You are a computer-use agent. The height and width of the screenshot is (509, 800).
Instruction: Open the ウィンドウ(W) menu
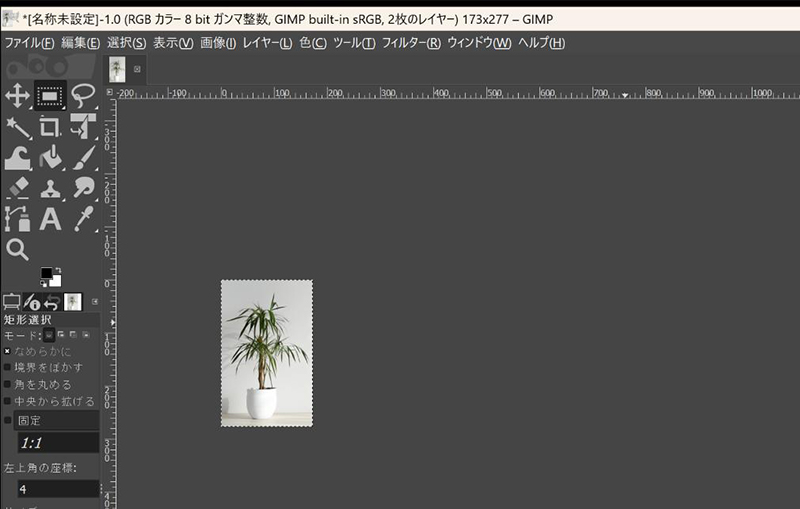tap(479, 43)
